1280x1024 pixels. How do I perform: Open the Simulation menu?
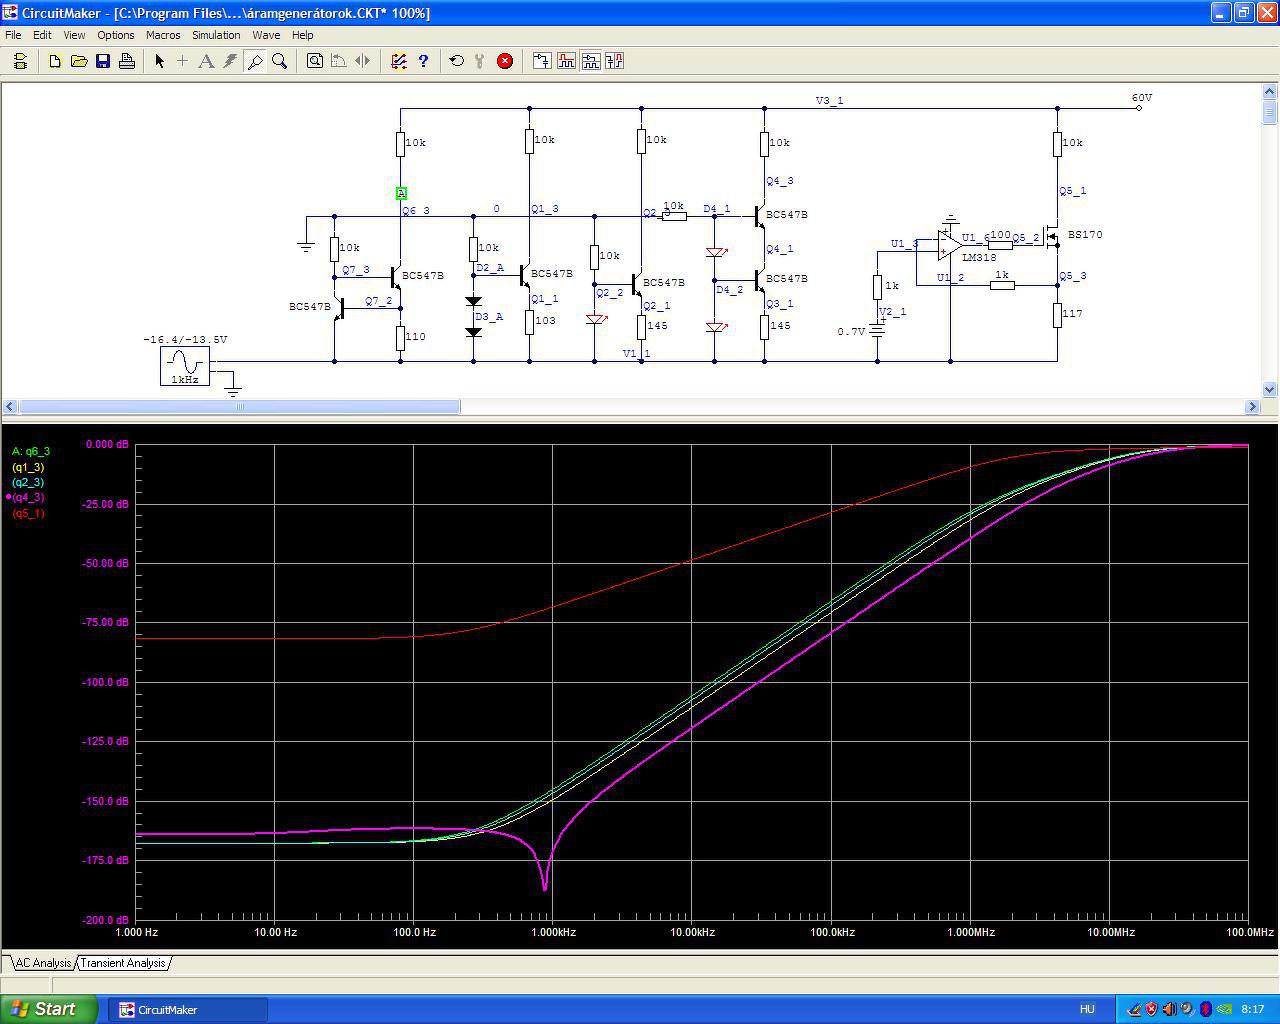216,35
